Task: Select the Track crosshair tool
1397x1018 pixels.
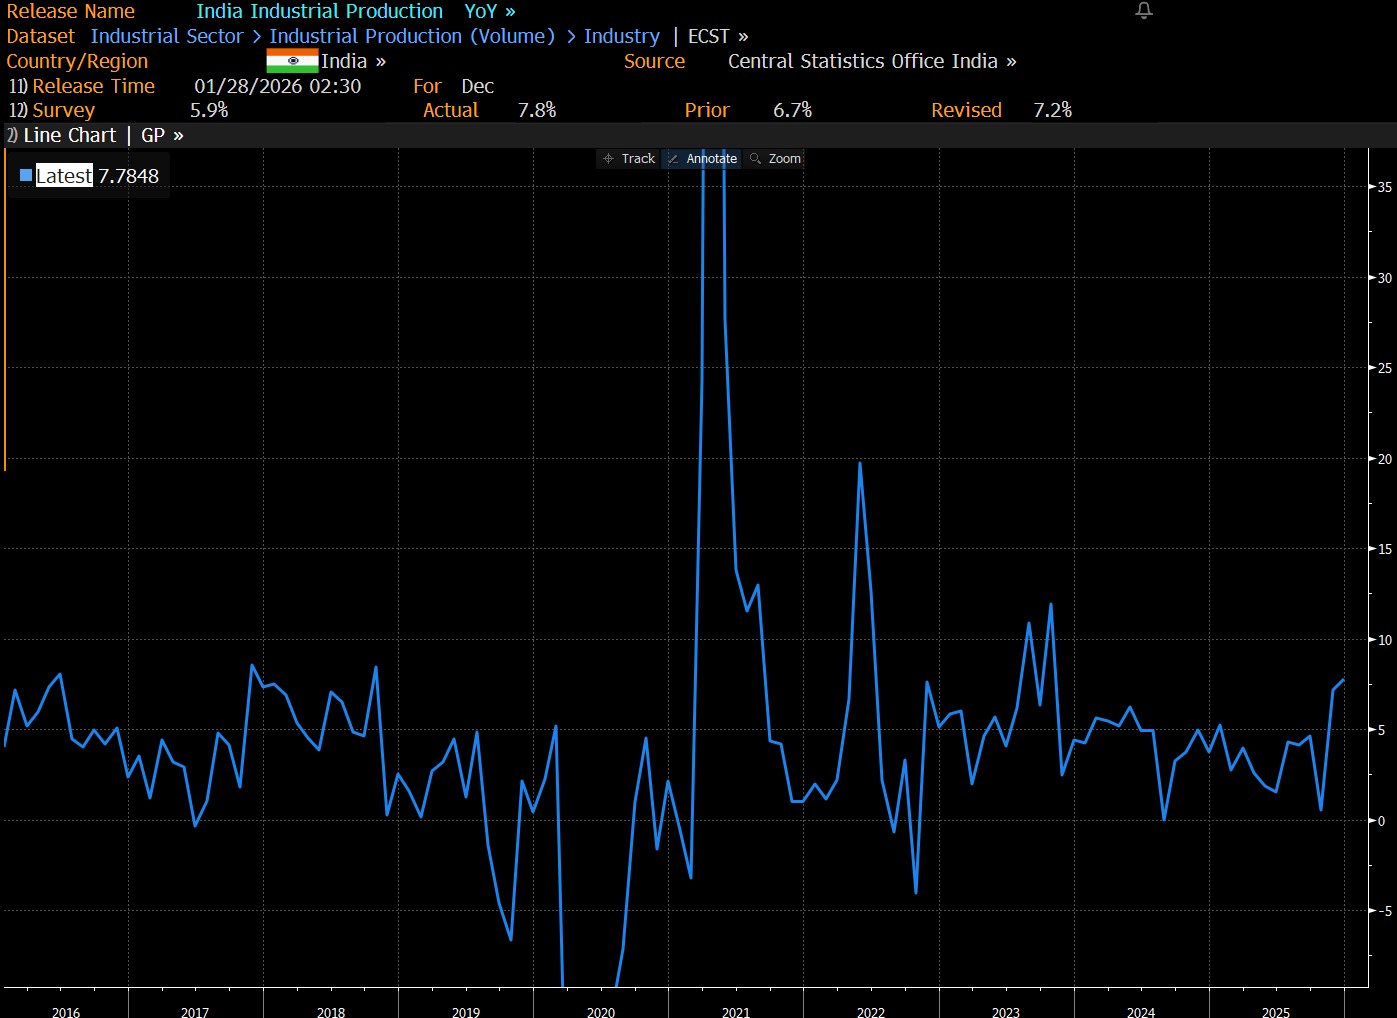Action: tap(629, 159)
